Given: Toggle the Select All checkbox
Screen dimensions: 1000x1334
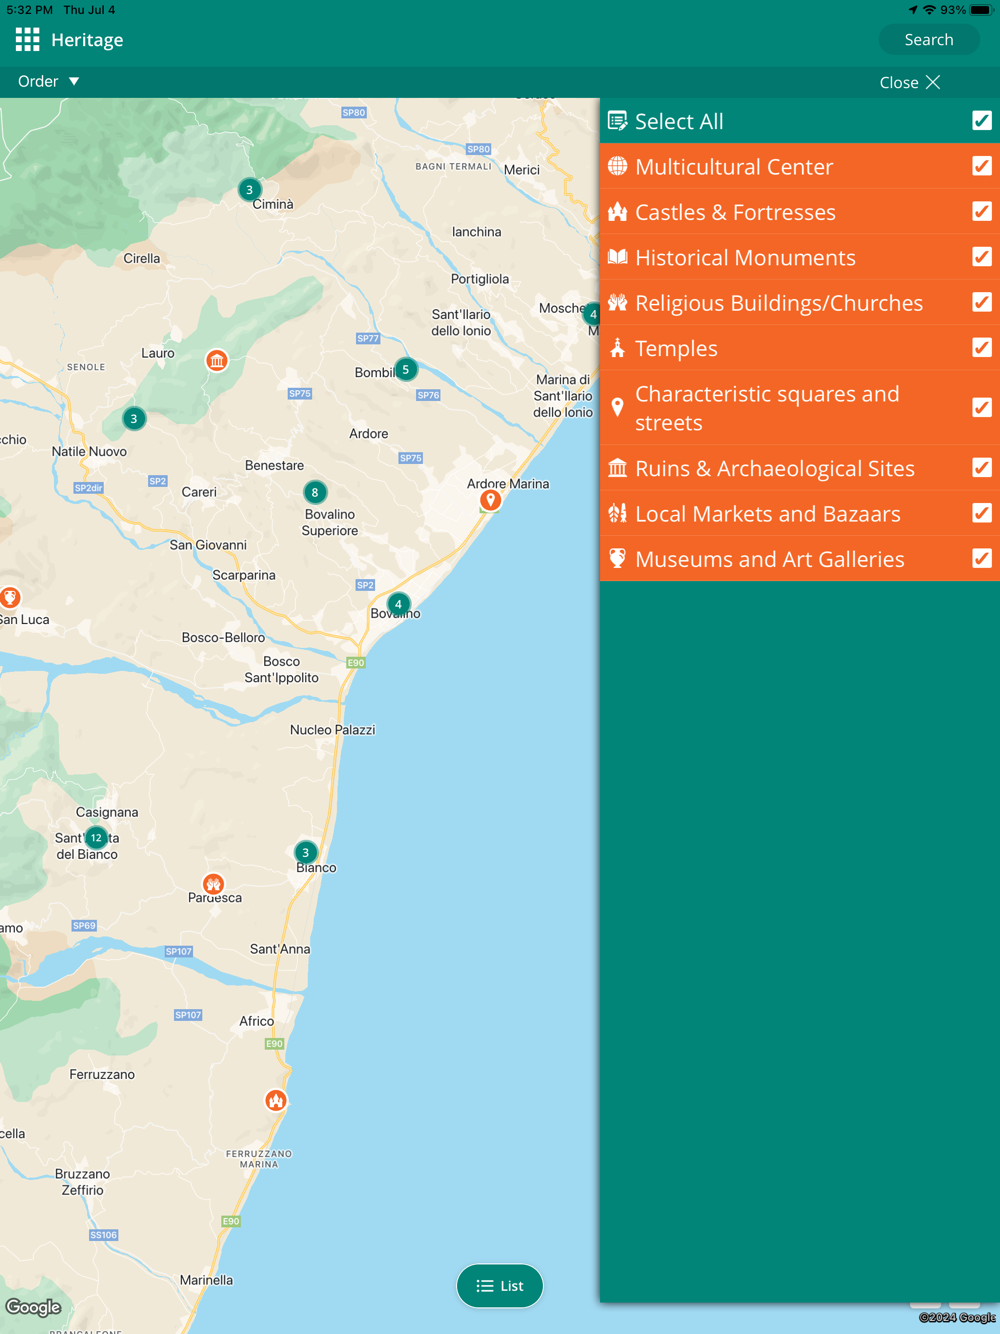Looking at the screenshot, I should [x=982, y=121].
